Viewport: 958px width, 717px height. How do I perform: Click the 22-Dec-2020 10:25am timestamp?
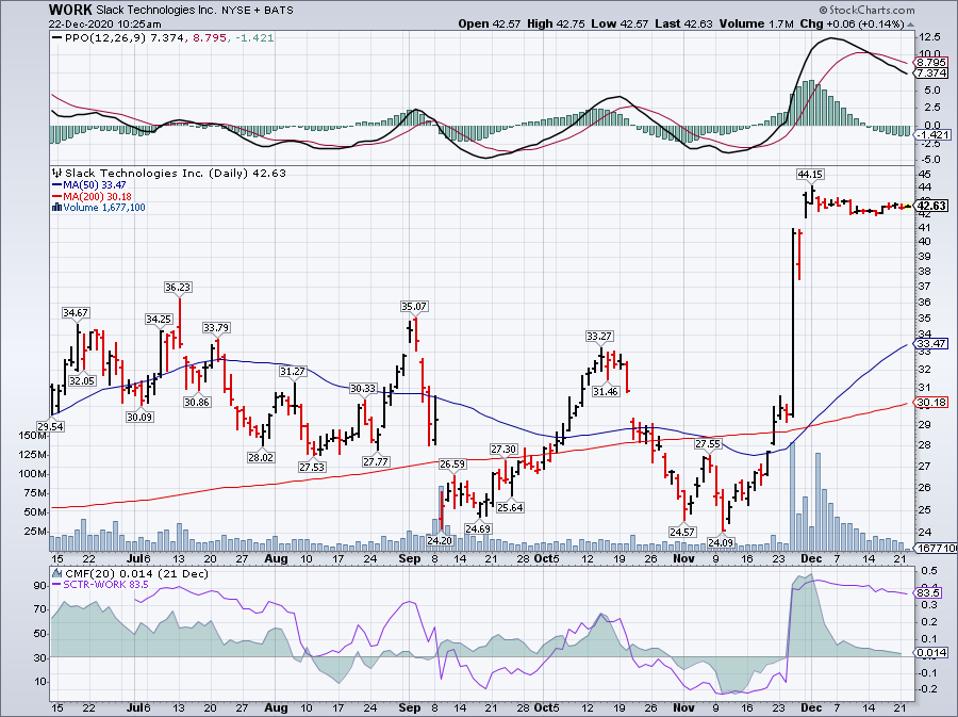click(105, 24)
